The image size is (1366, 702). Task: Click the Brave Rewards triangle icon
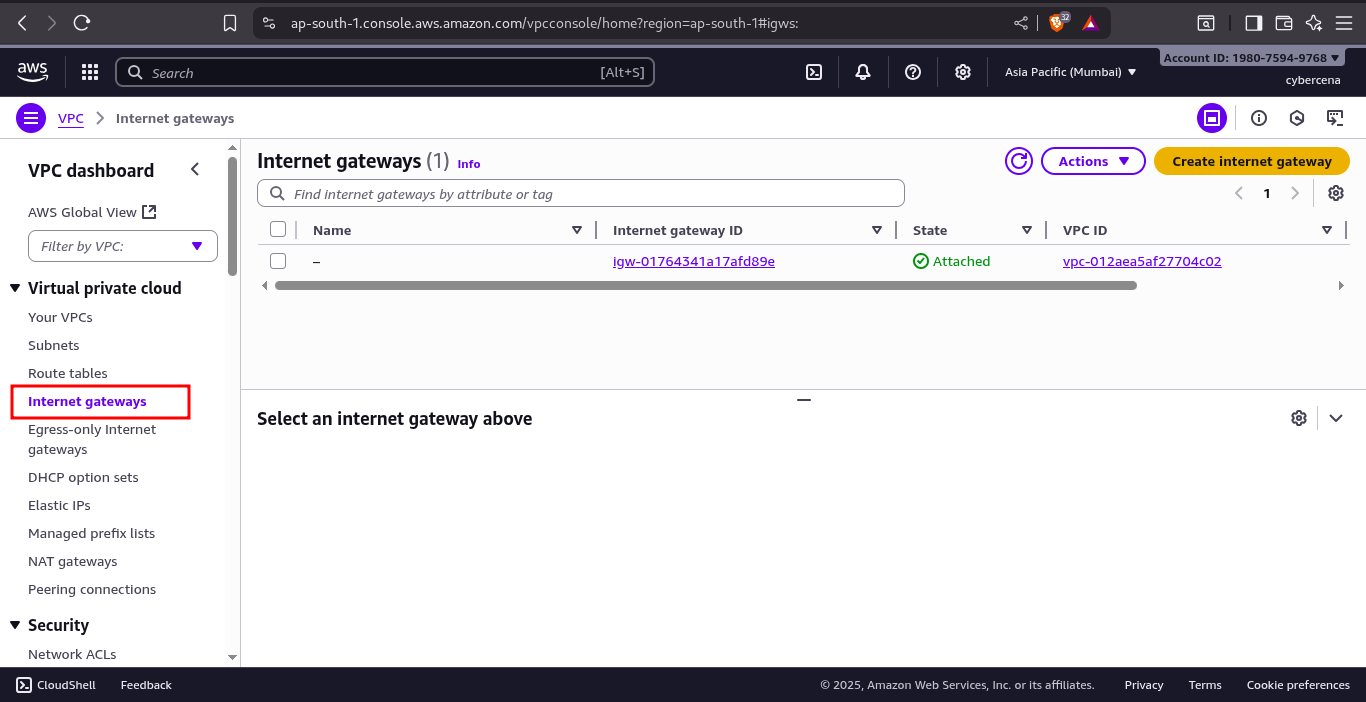point(1090,22)
